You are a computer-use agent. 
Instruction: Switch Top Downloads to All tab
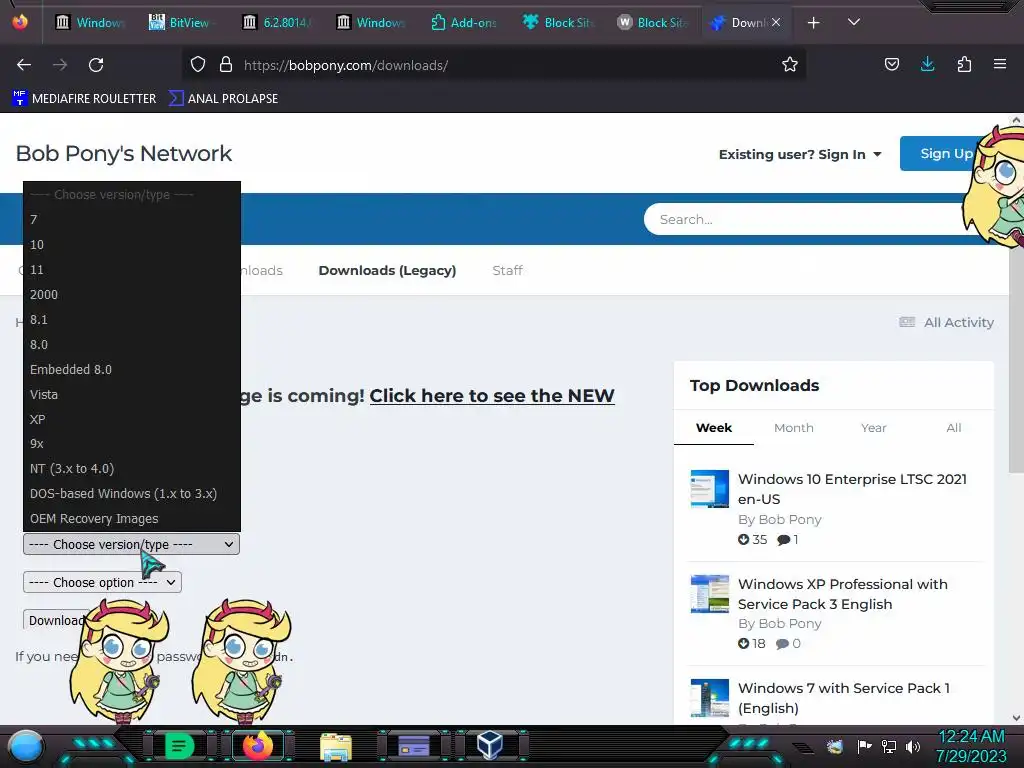(x=953, y=428)
